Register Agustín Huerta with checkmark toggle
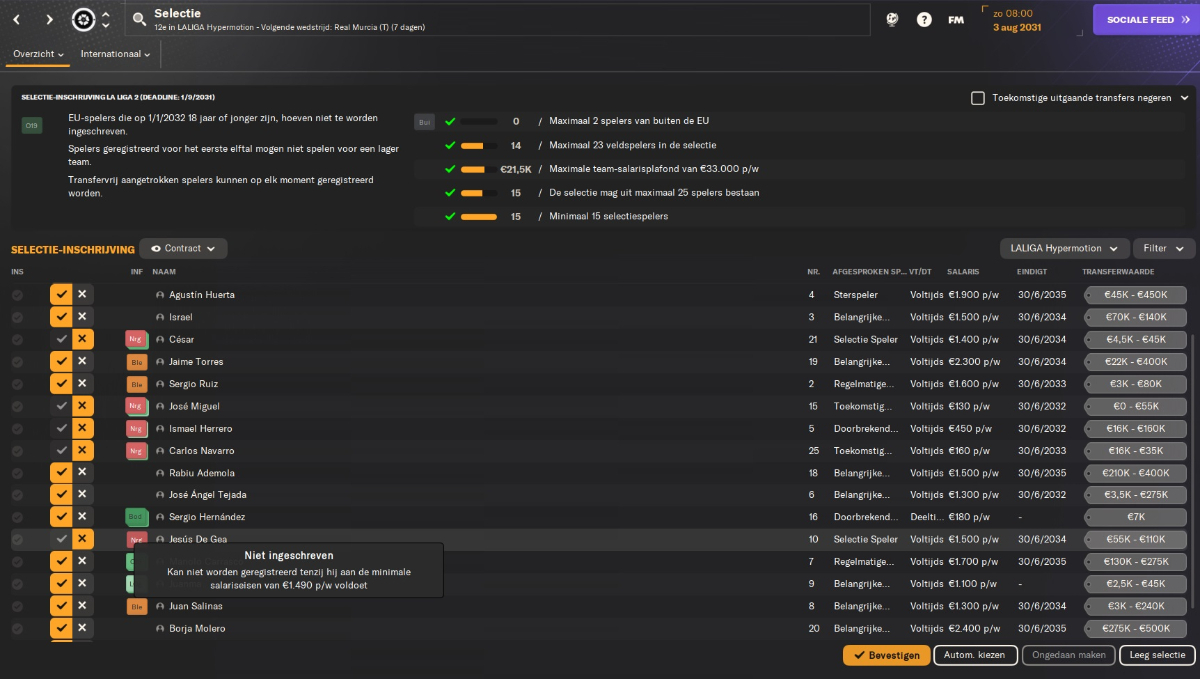The height and width of the screenshot is (679, 1200). [61, 295]
